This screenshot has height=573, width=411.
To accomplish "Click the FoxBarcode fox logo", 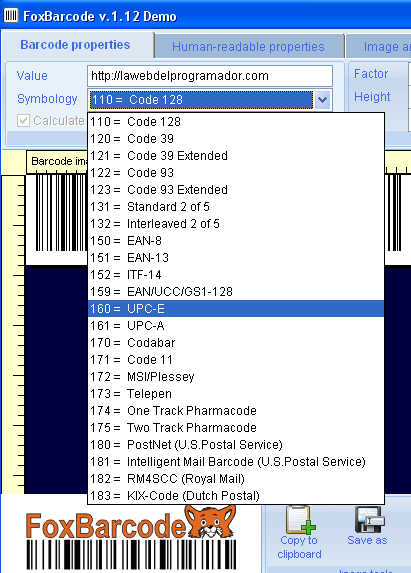I will 211,521.
